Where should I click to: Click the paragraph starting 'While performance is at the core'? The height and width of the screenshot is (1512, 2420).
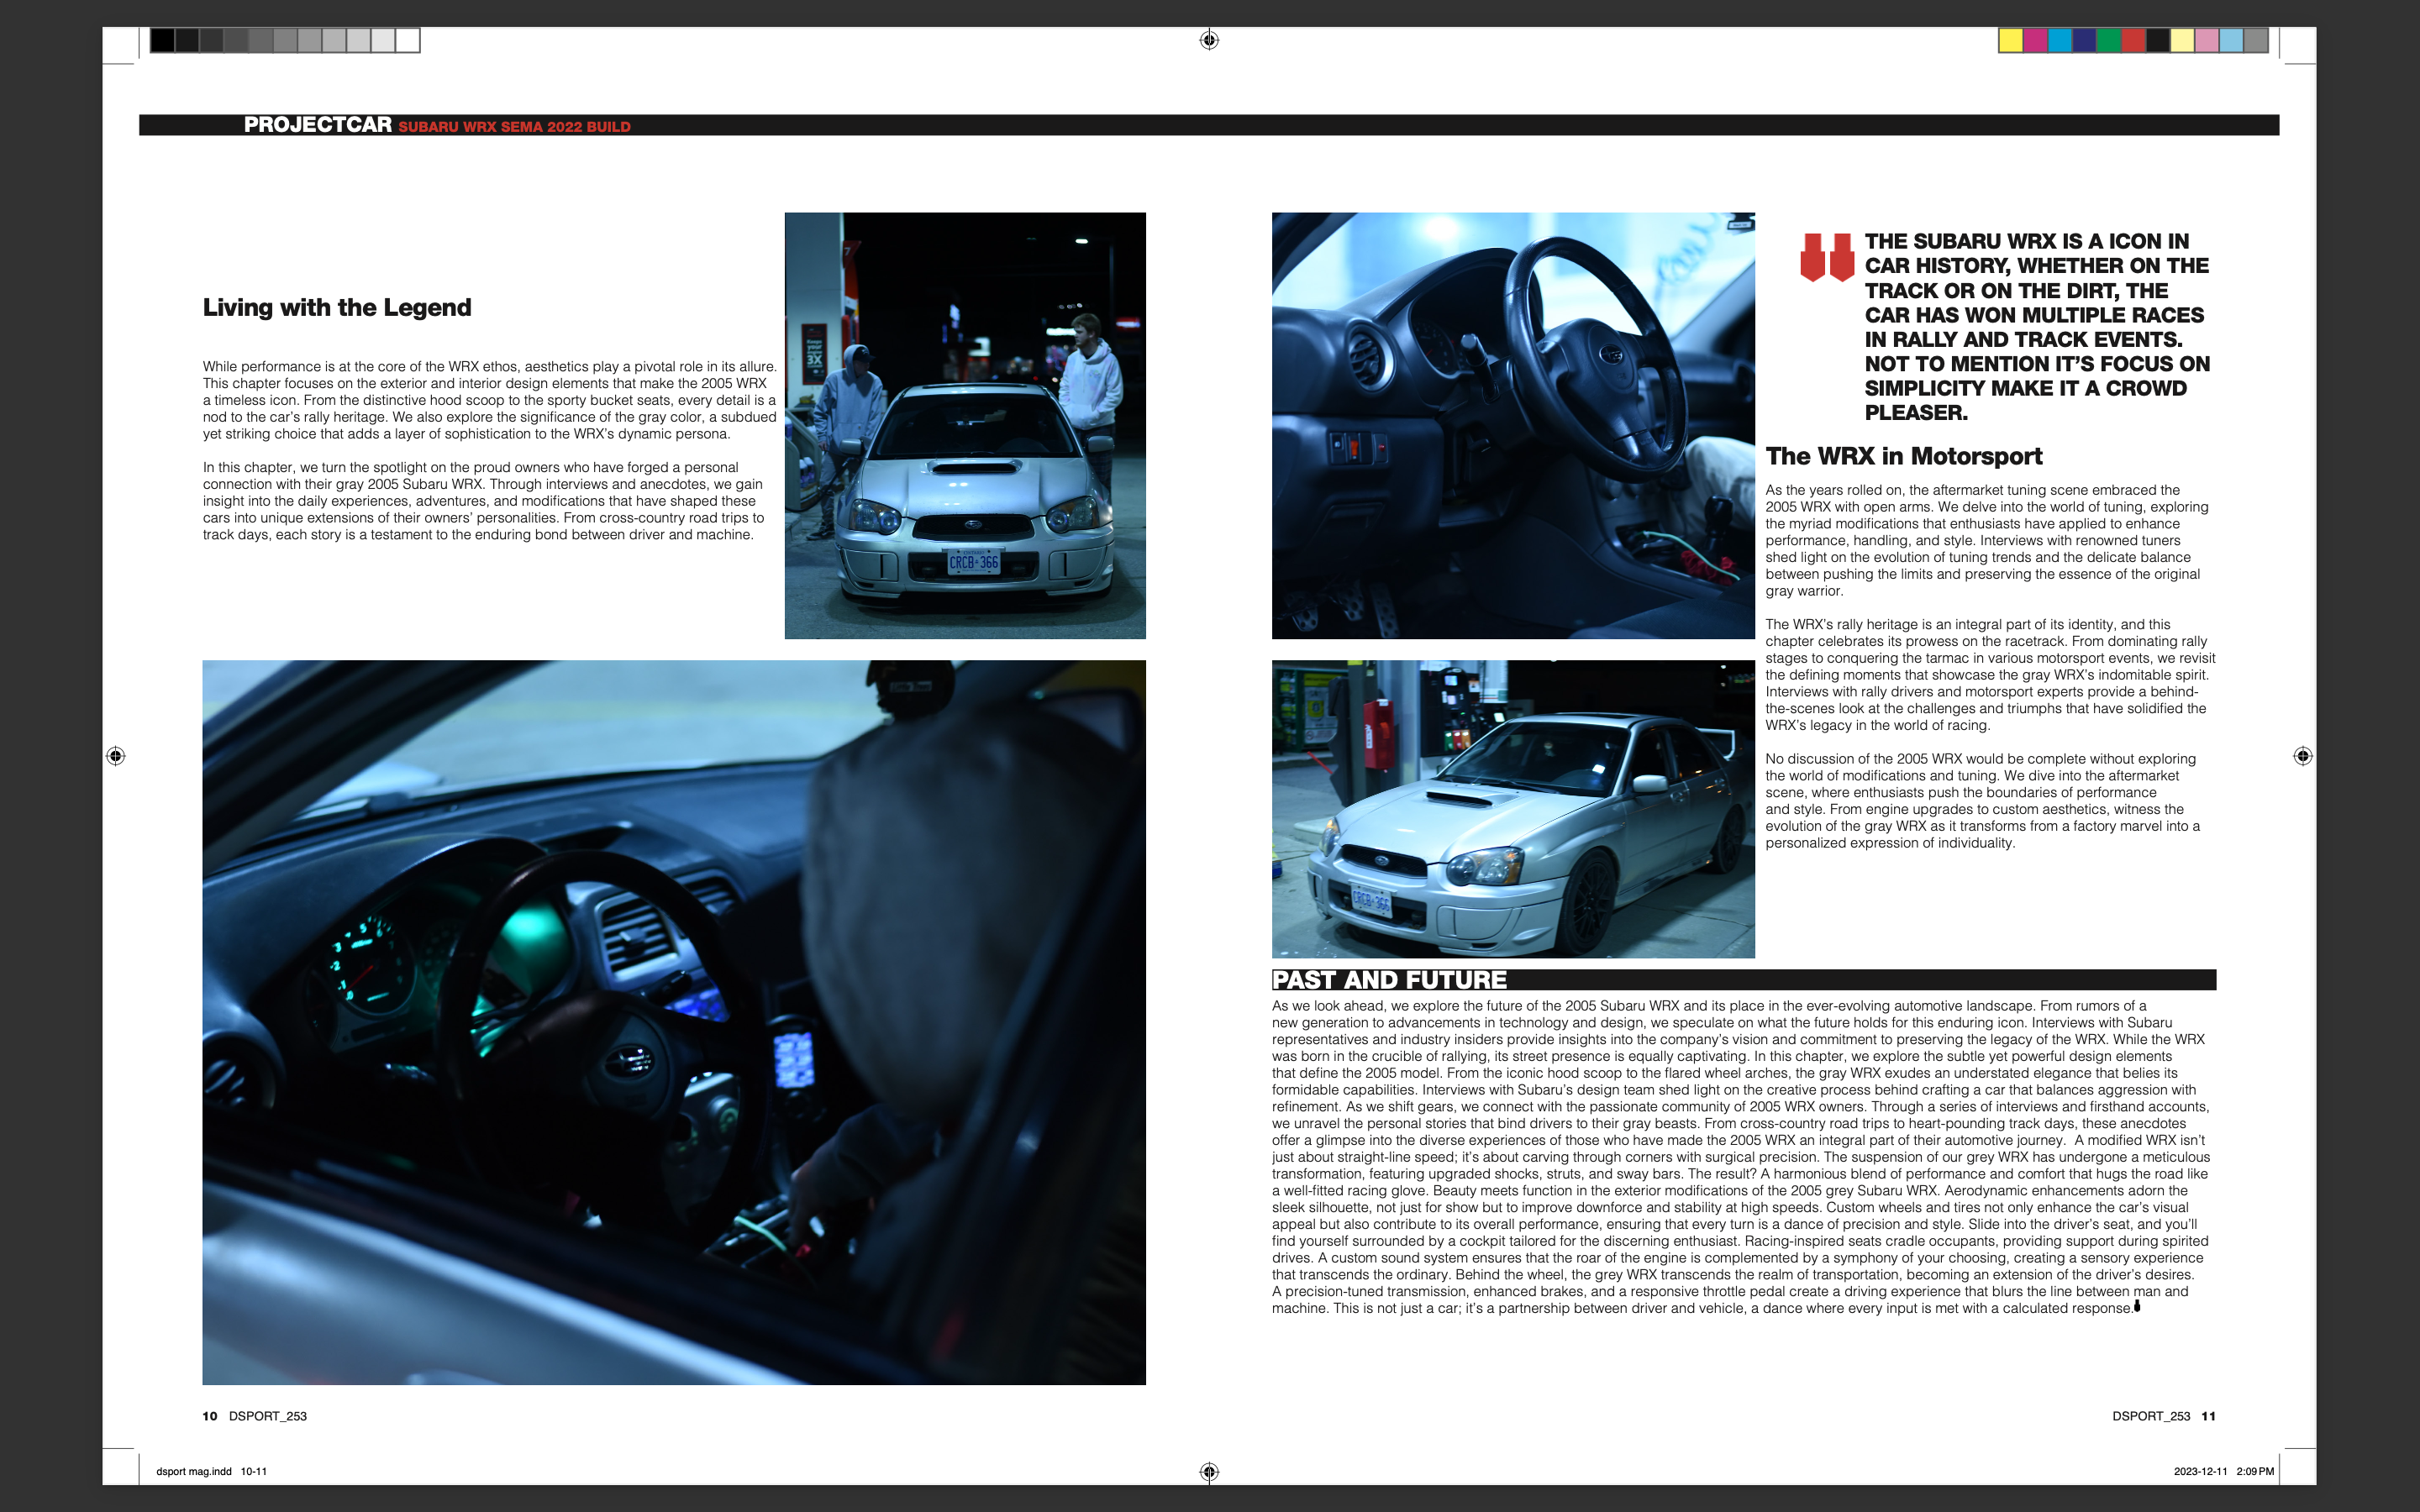pos(490,400)
